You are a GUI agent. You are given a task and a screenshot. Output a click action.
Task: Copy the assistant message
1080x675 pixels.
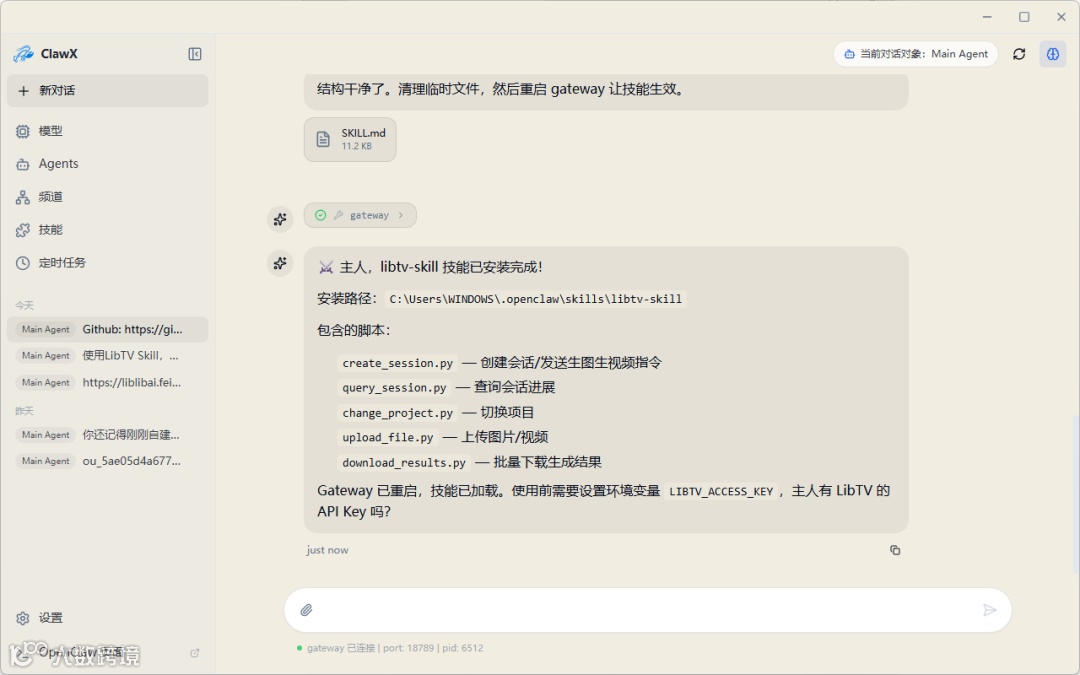pos(895,550)
